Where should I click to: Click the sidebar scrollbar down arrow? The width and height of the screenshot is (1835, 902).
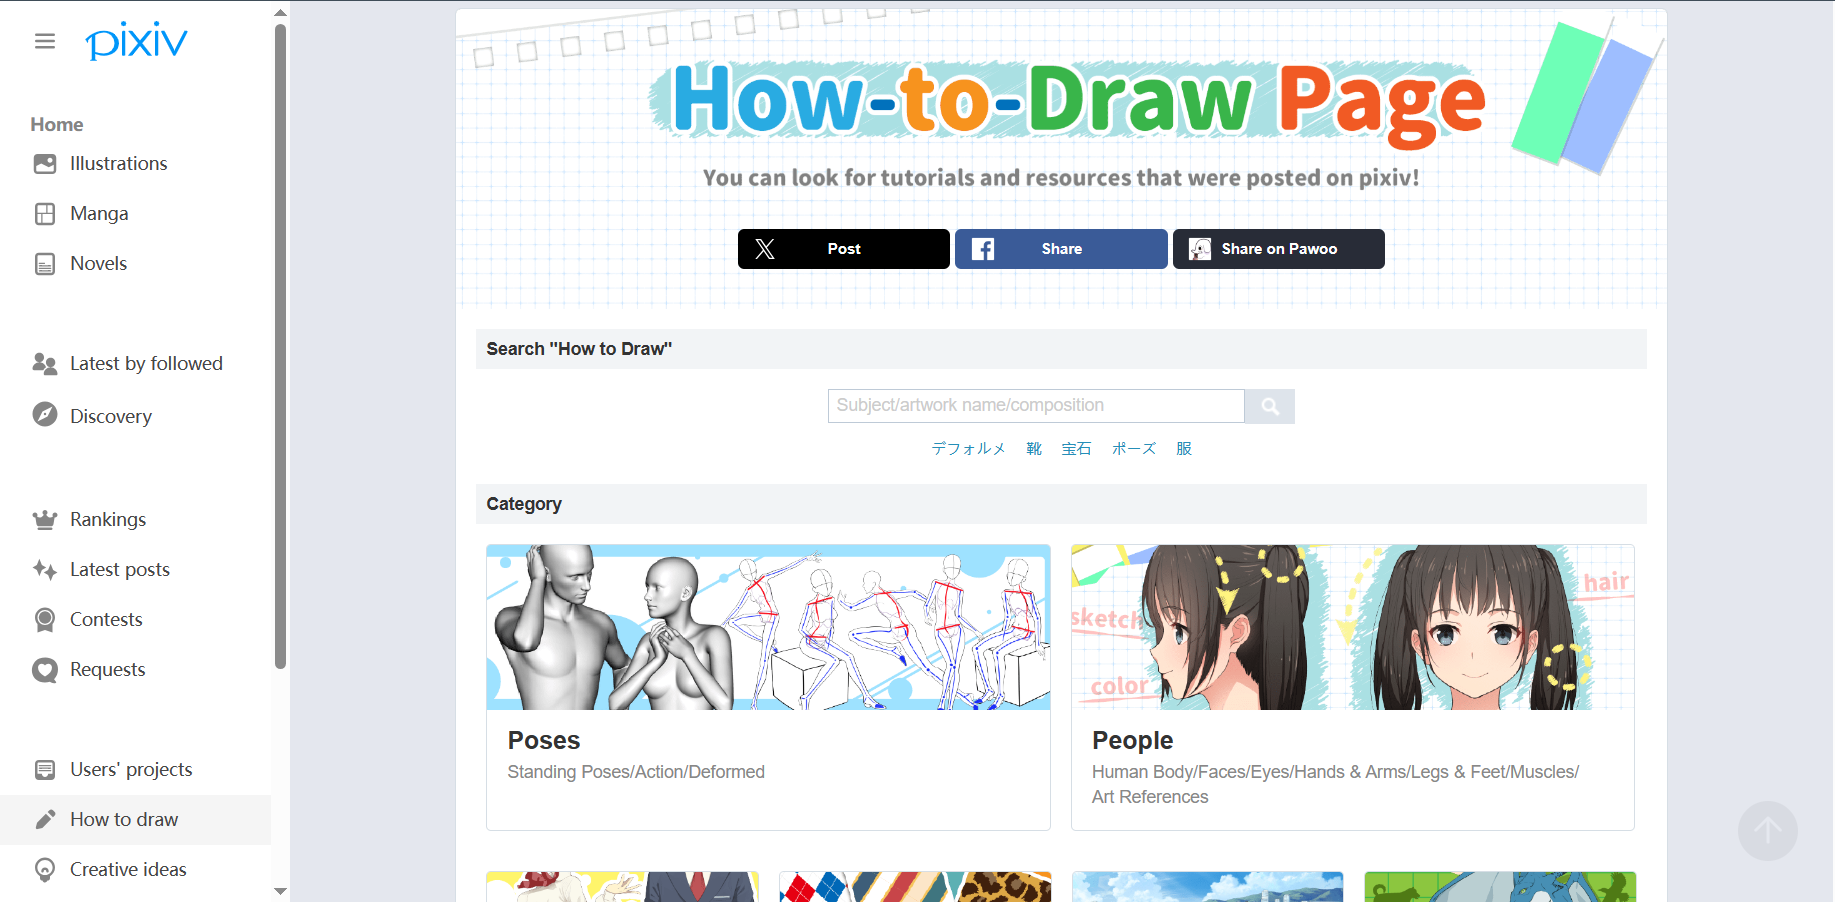pyautogui.click(x=280, y=891)
